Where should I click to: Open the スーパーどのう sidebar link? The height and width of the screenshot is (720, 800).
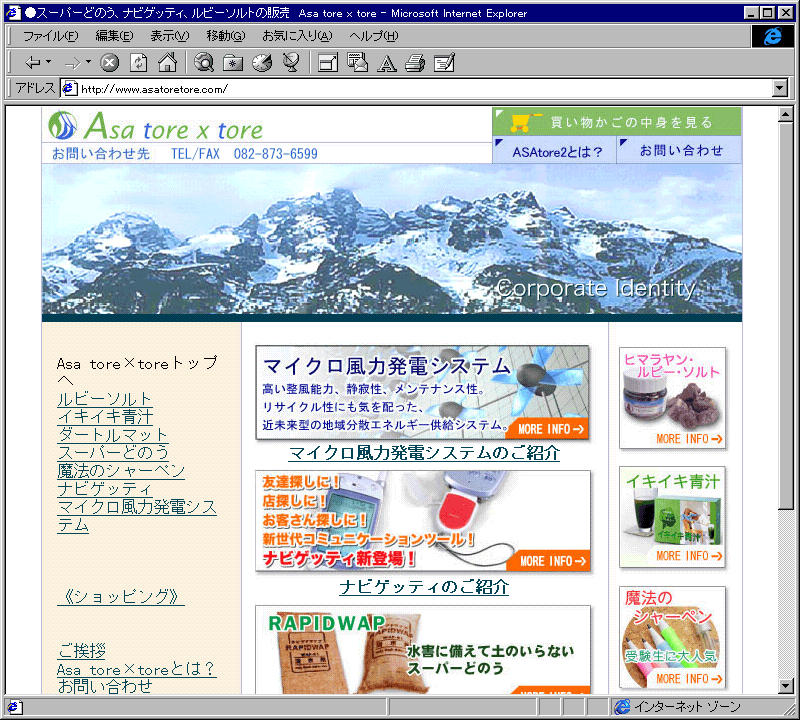click(113, 453)
